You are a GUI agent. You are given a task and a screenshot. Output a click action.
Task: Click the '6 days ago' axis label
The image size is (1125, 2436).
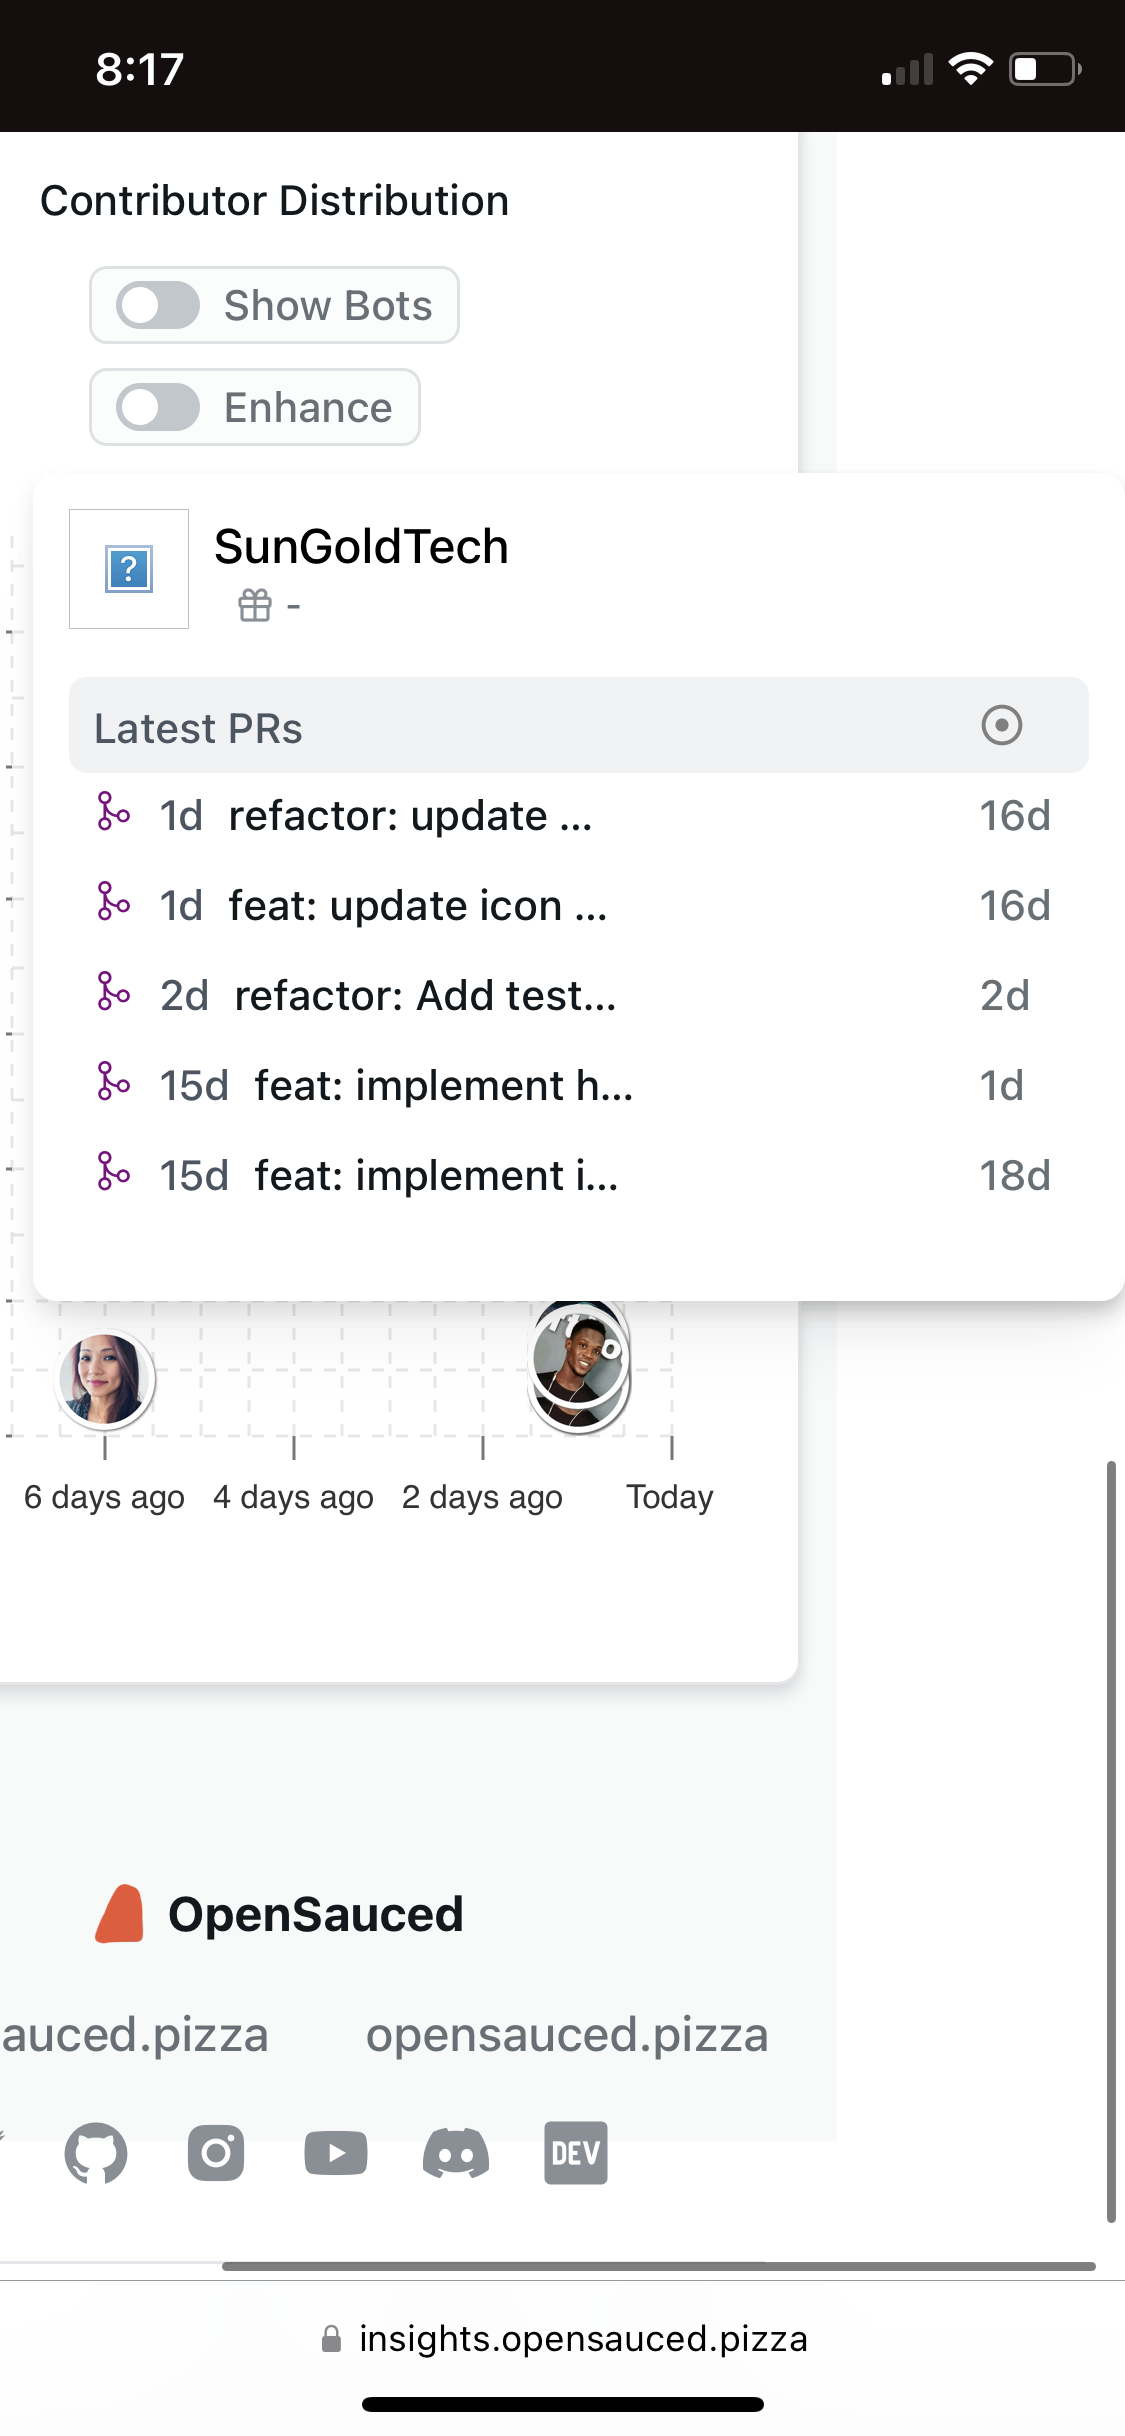104,1498
